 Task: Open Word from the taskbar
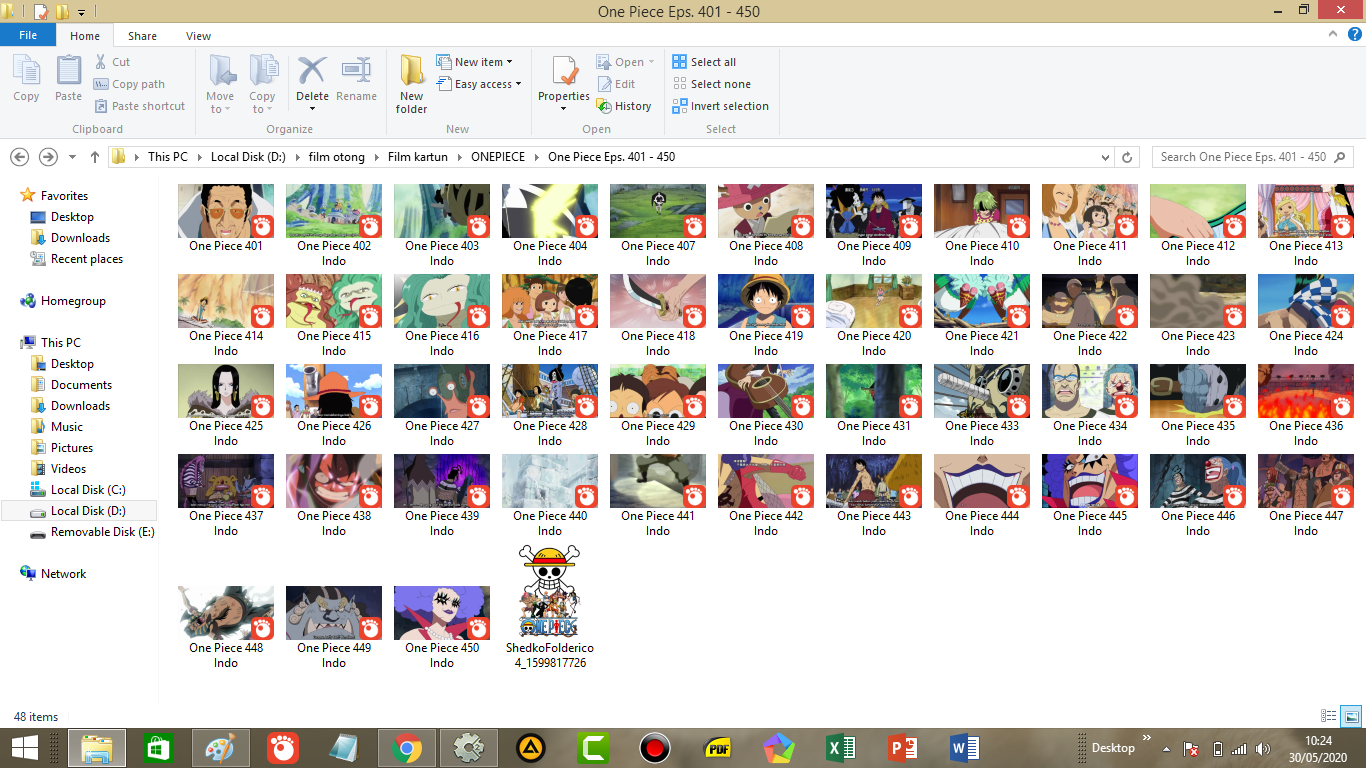pos(964,748)
